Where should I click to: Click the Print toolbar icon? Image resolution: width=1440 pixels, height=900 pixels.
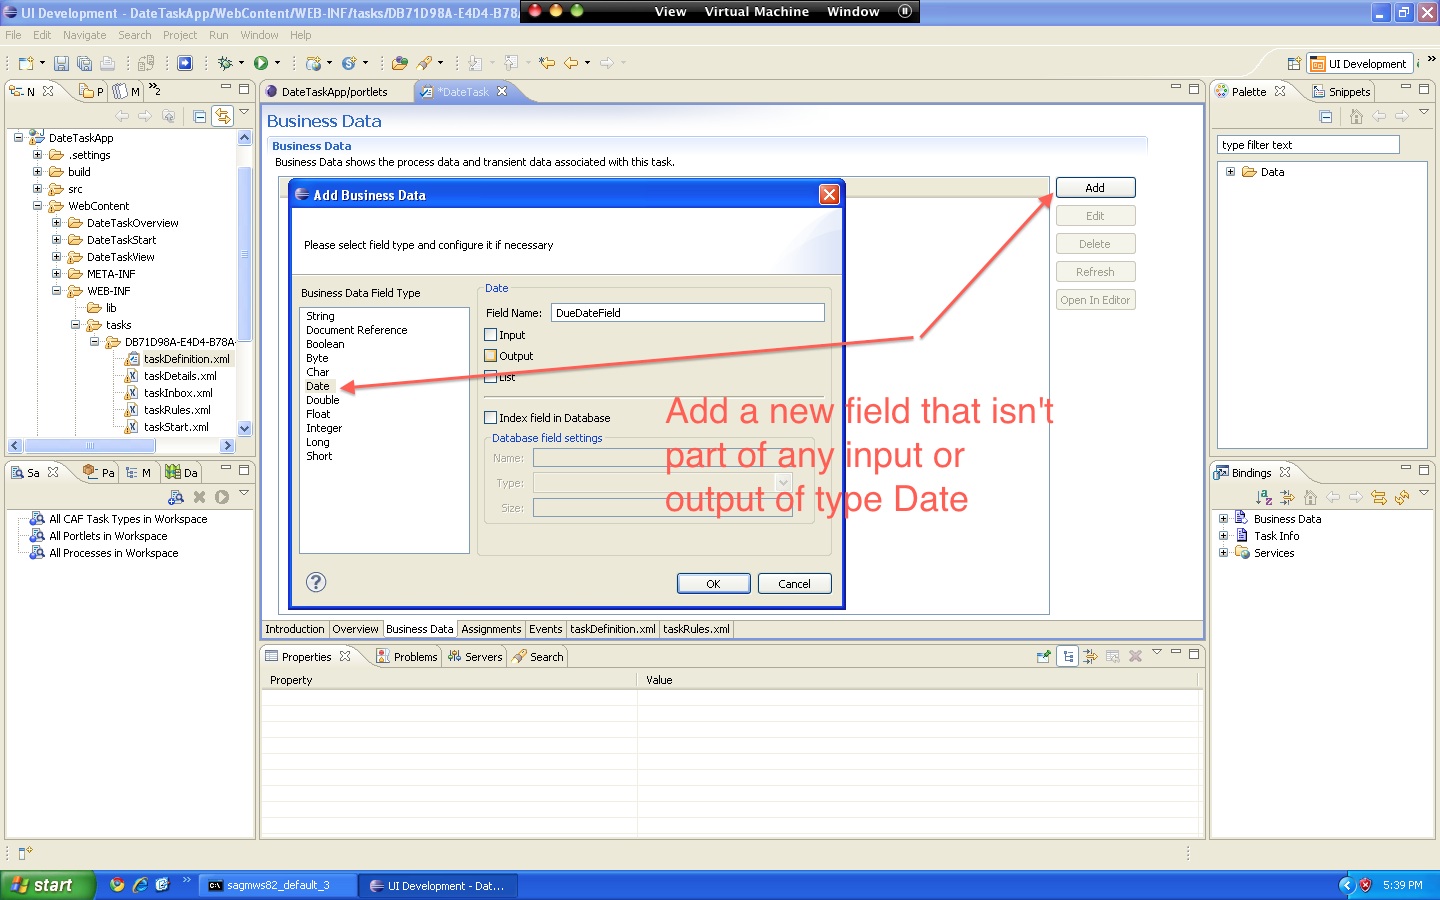(x=107, y=63)
